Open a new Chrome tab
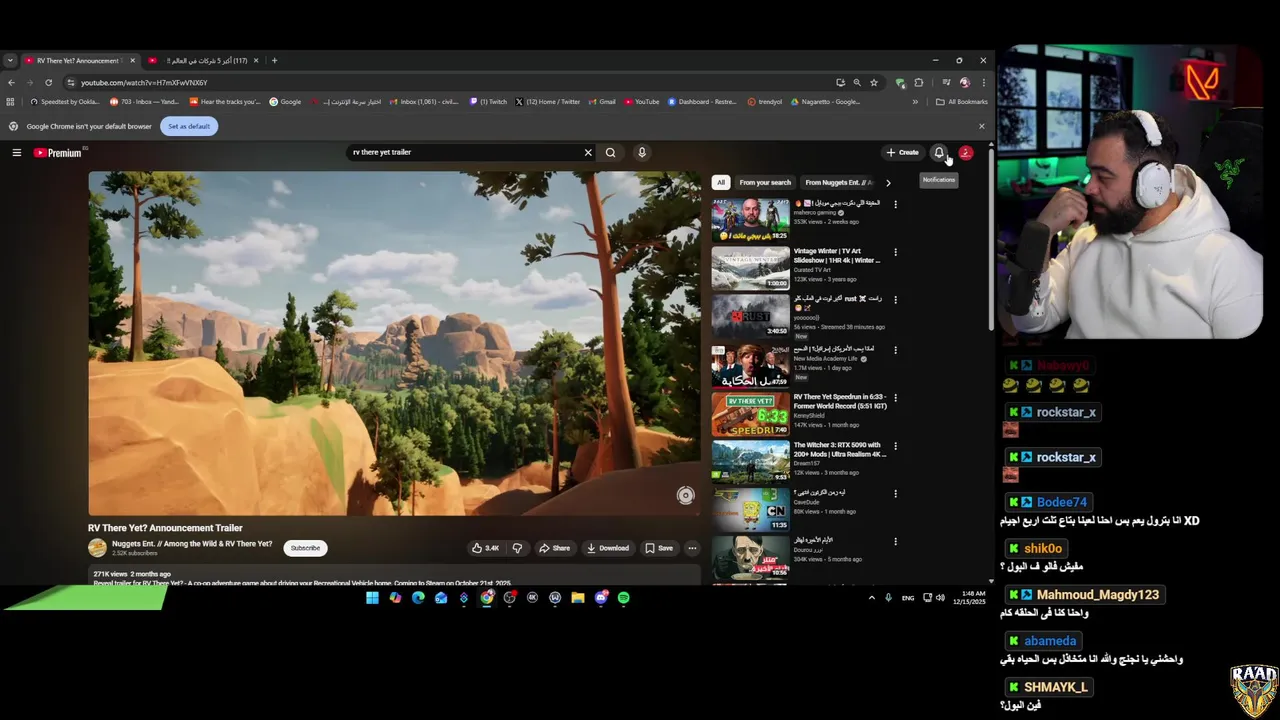Image resolution: width=1280 pixels, height=720 pixels. point(274,60)
